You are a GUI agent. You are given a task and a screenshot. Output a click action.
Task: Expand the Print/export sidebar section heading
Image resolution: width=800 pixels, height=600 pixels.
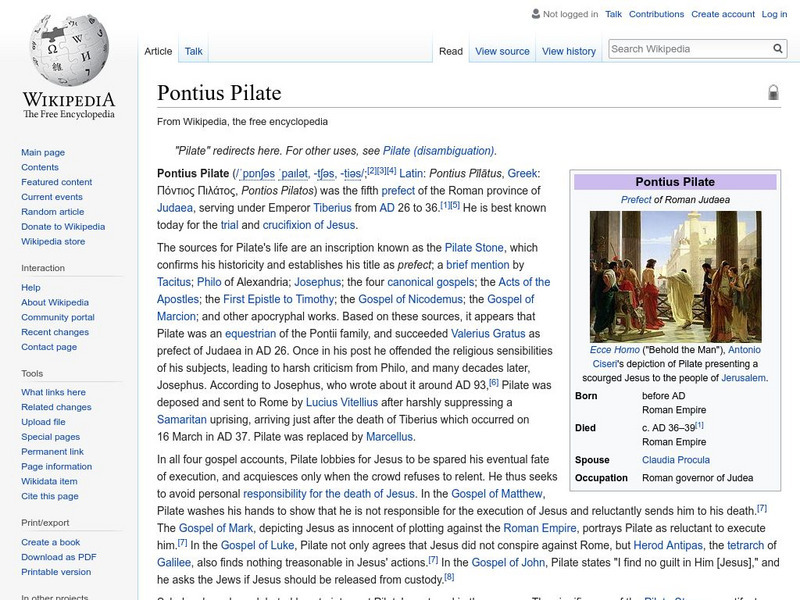pos(47,522)
